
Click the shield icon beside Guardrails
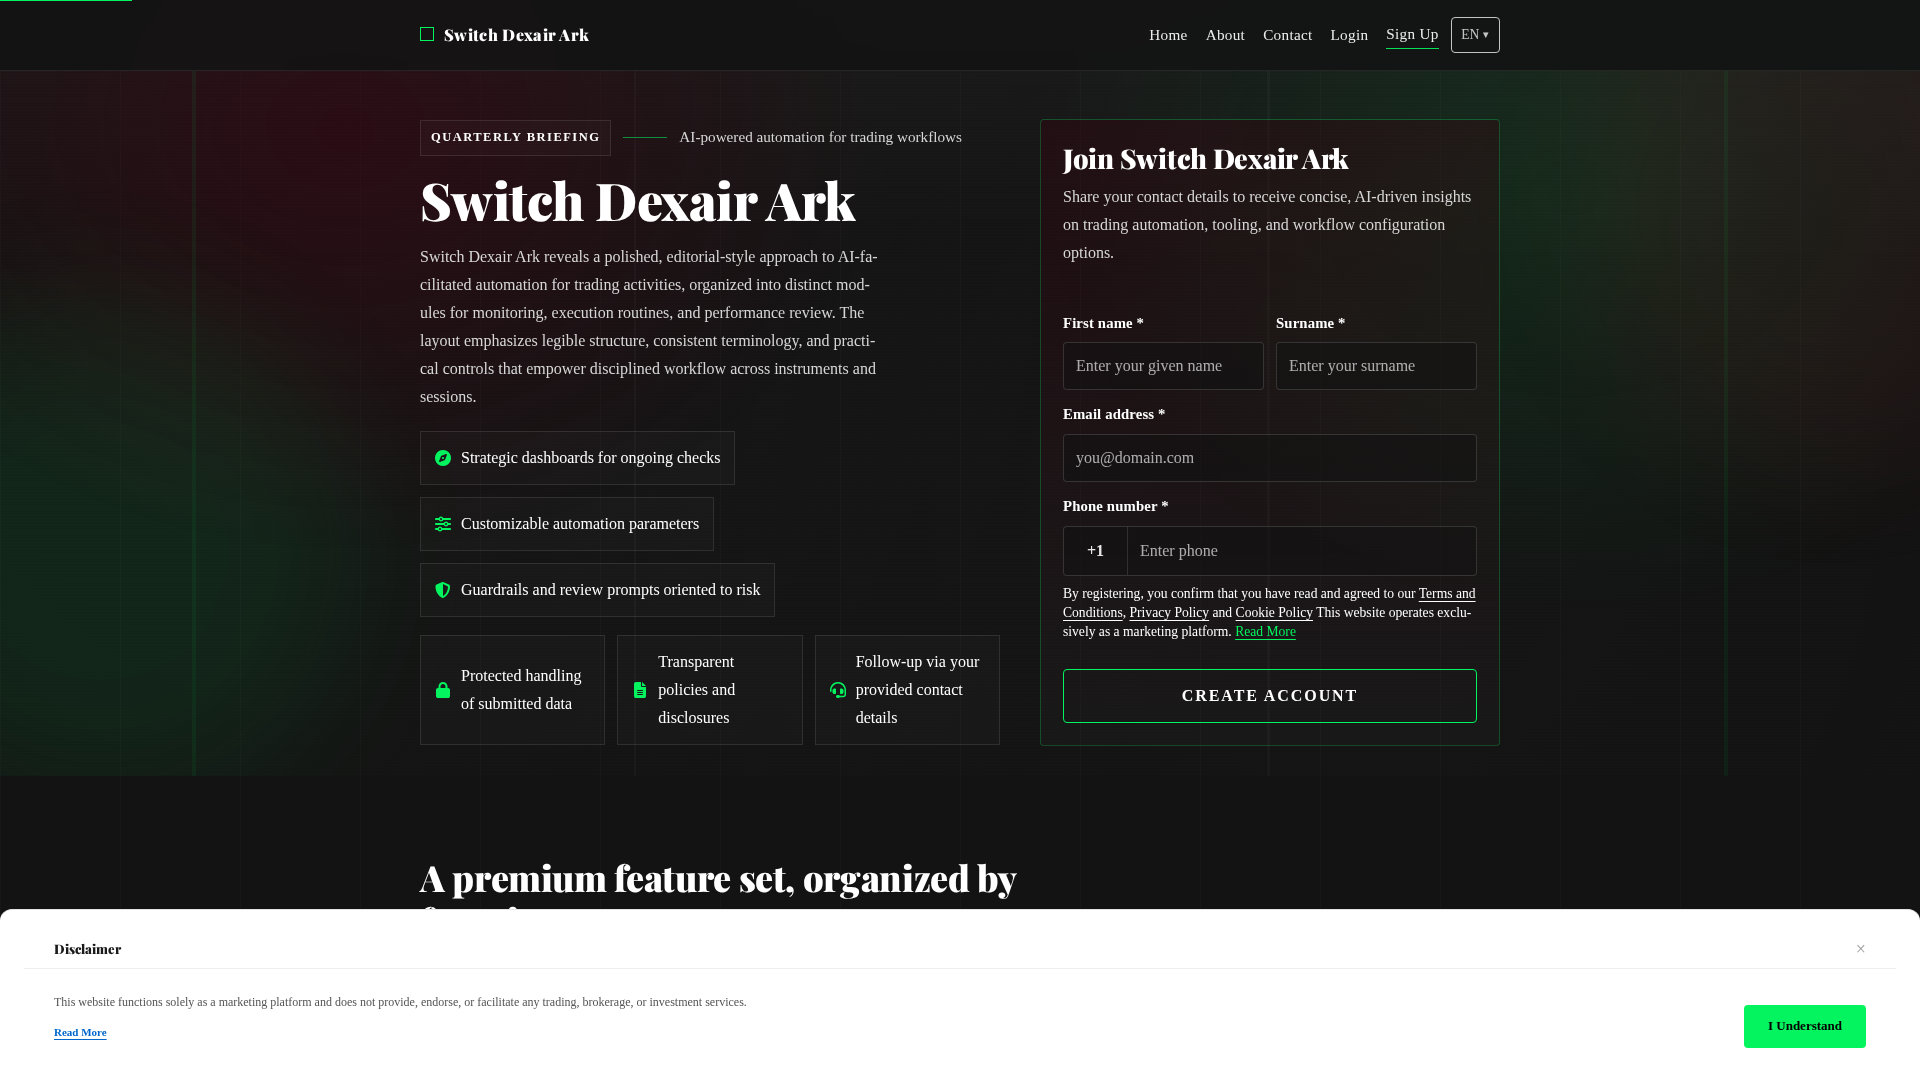tap(443, 590)
